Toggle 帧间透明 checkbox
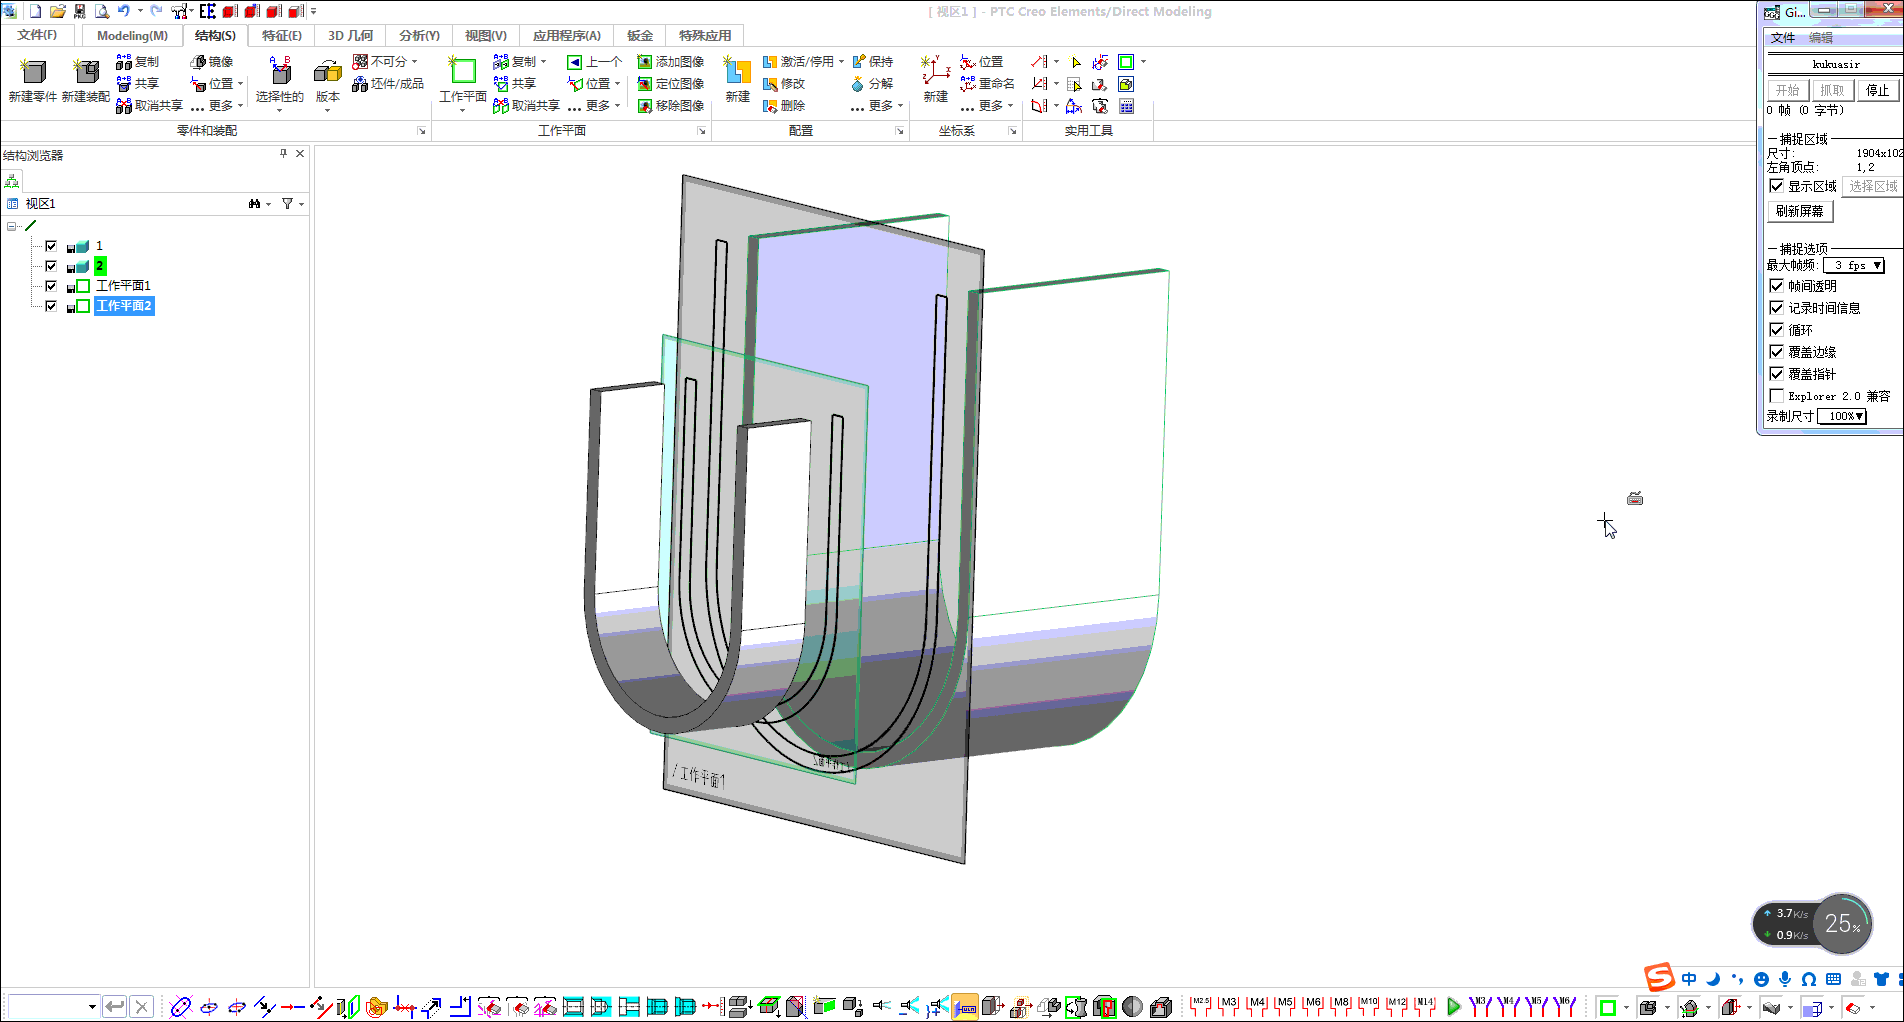This screenshot has width=1904, height=1022. (x=1777, y=286)
